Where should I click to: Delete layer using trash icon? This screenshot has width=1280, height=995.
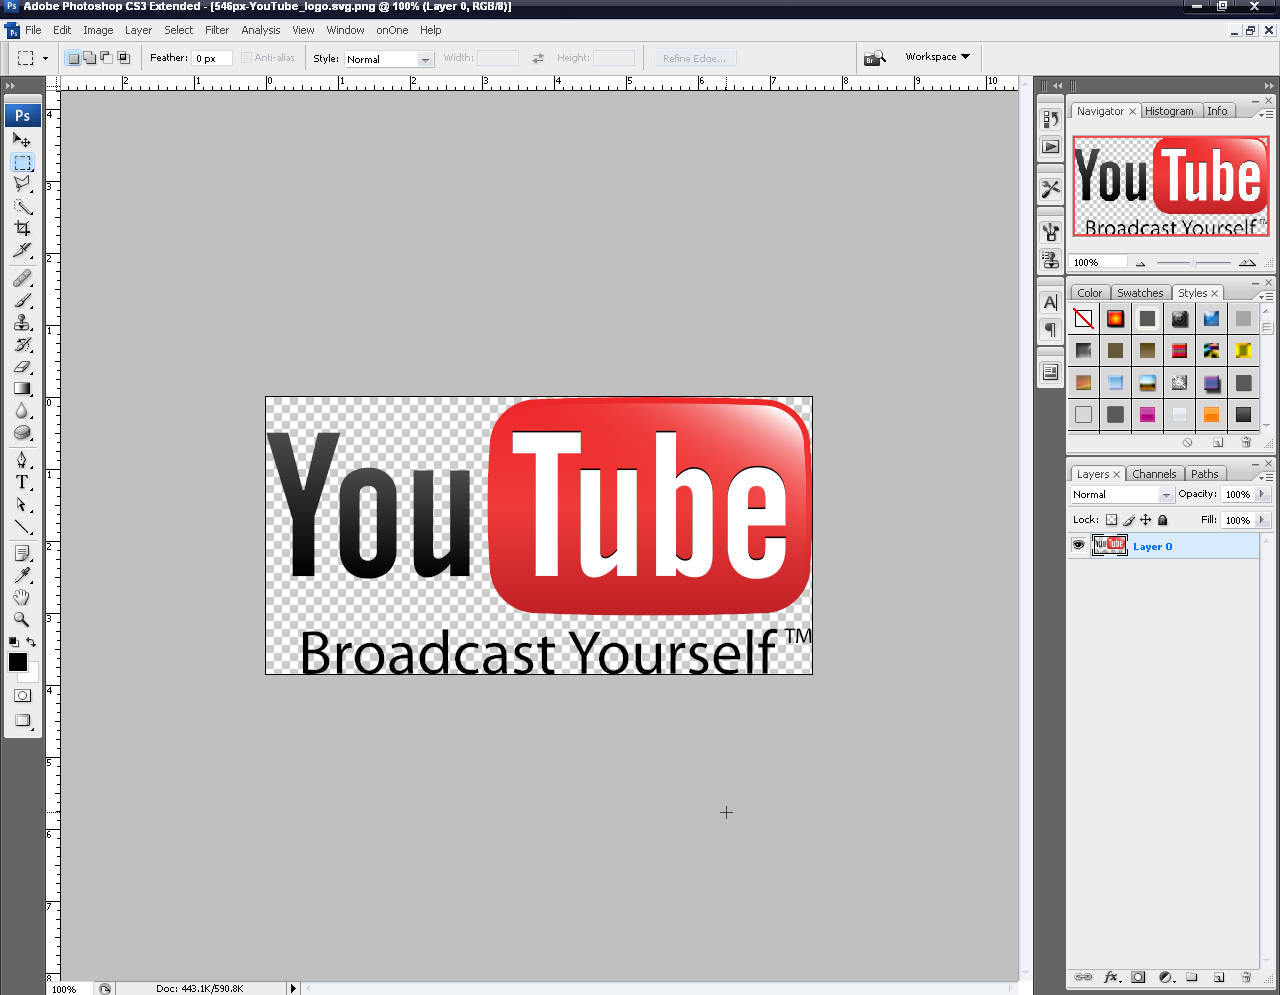(1245, 977)
